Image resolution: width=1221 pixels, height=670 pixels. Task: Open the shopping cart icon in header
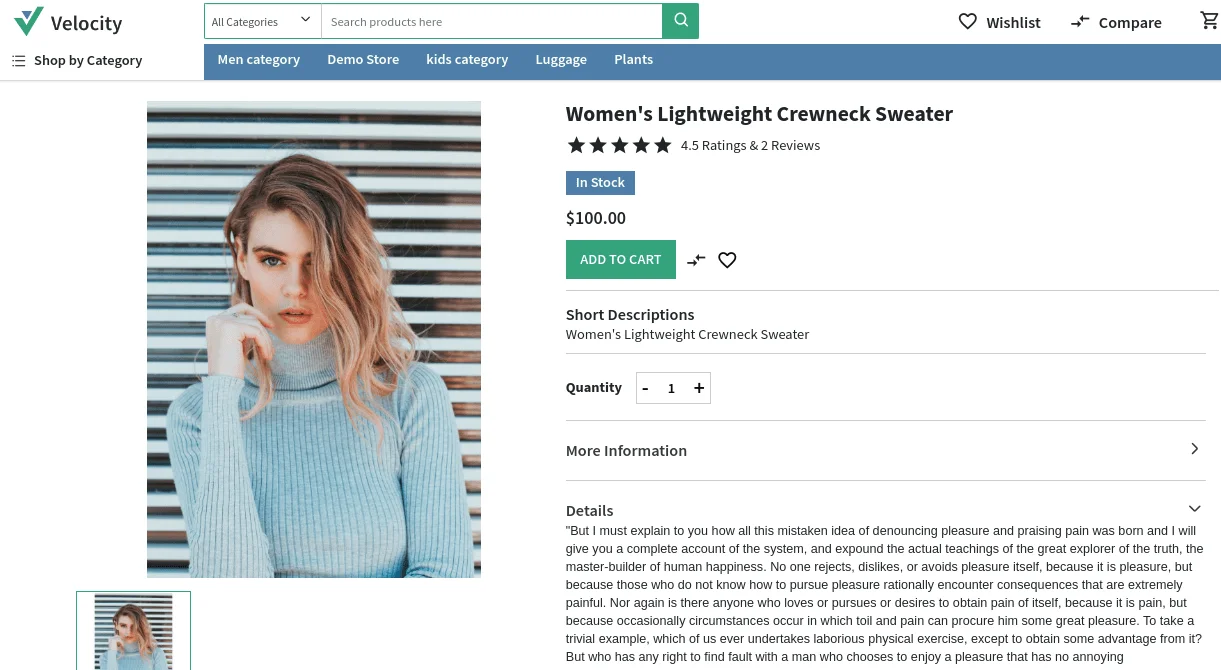[x=1209, y=21]
